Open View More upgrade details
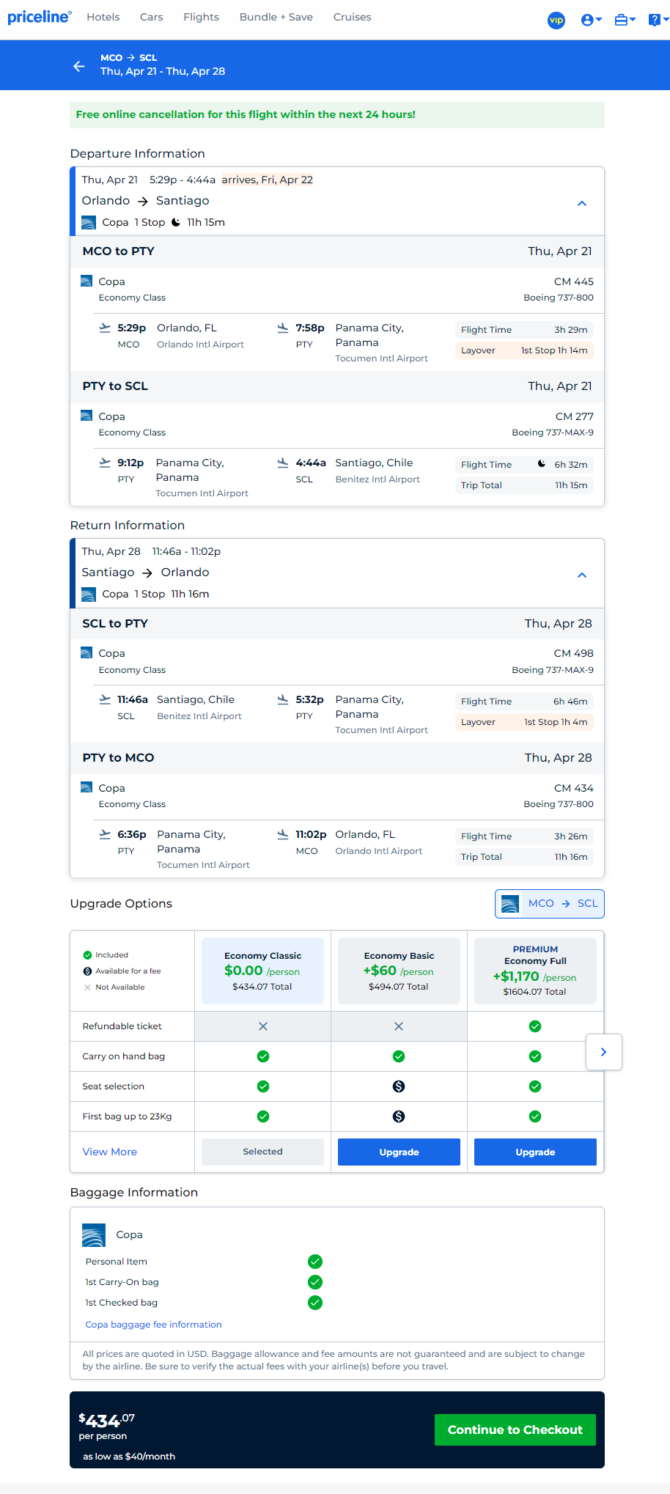 (x=110, y=1152)
